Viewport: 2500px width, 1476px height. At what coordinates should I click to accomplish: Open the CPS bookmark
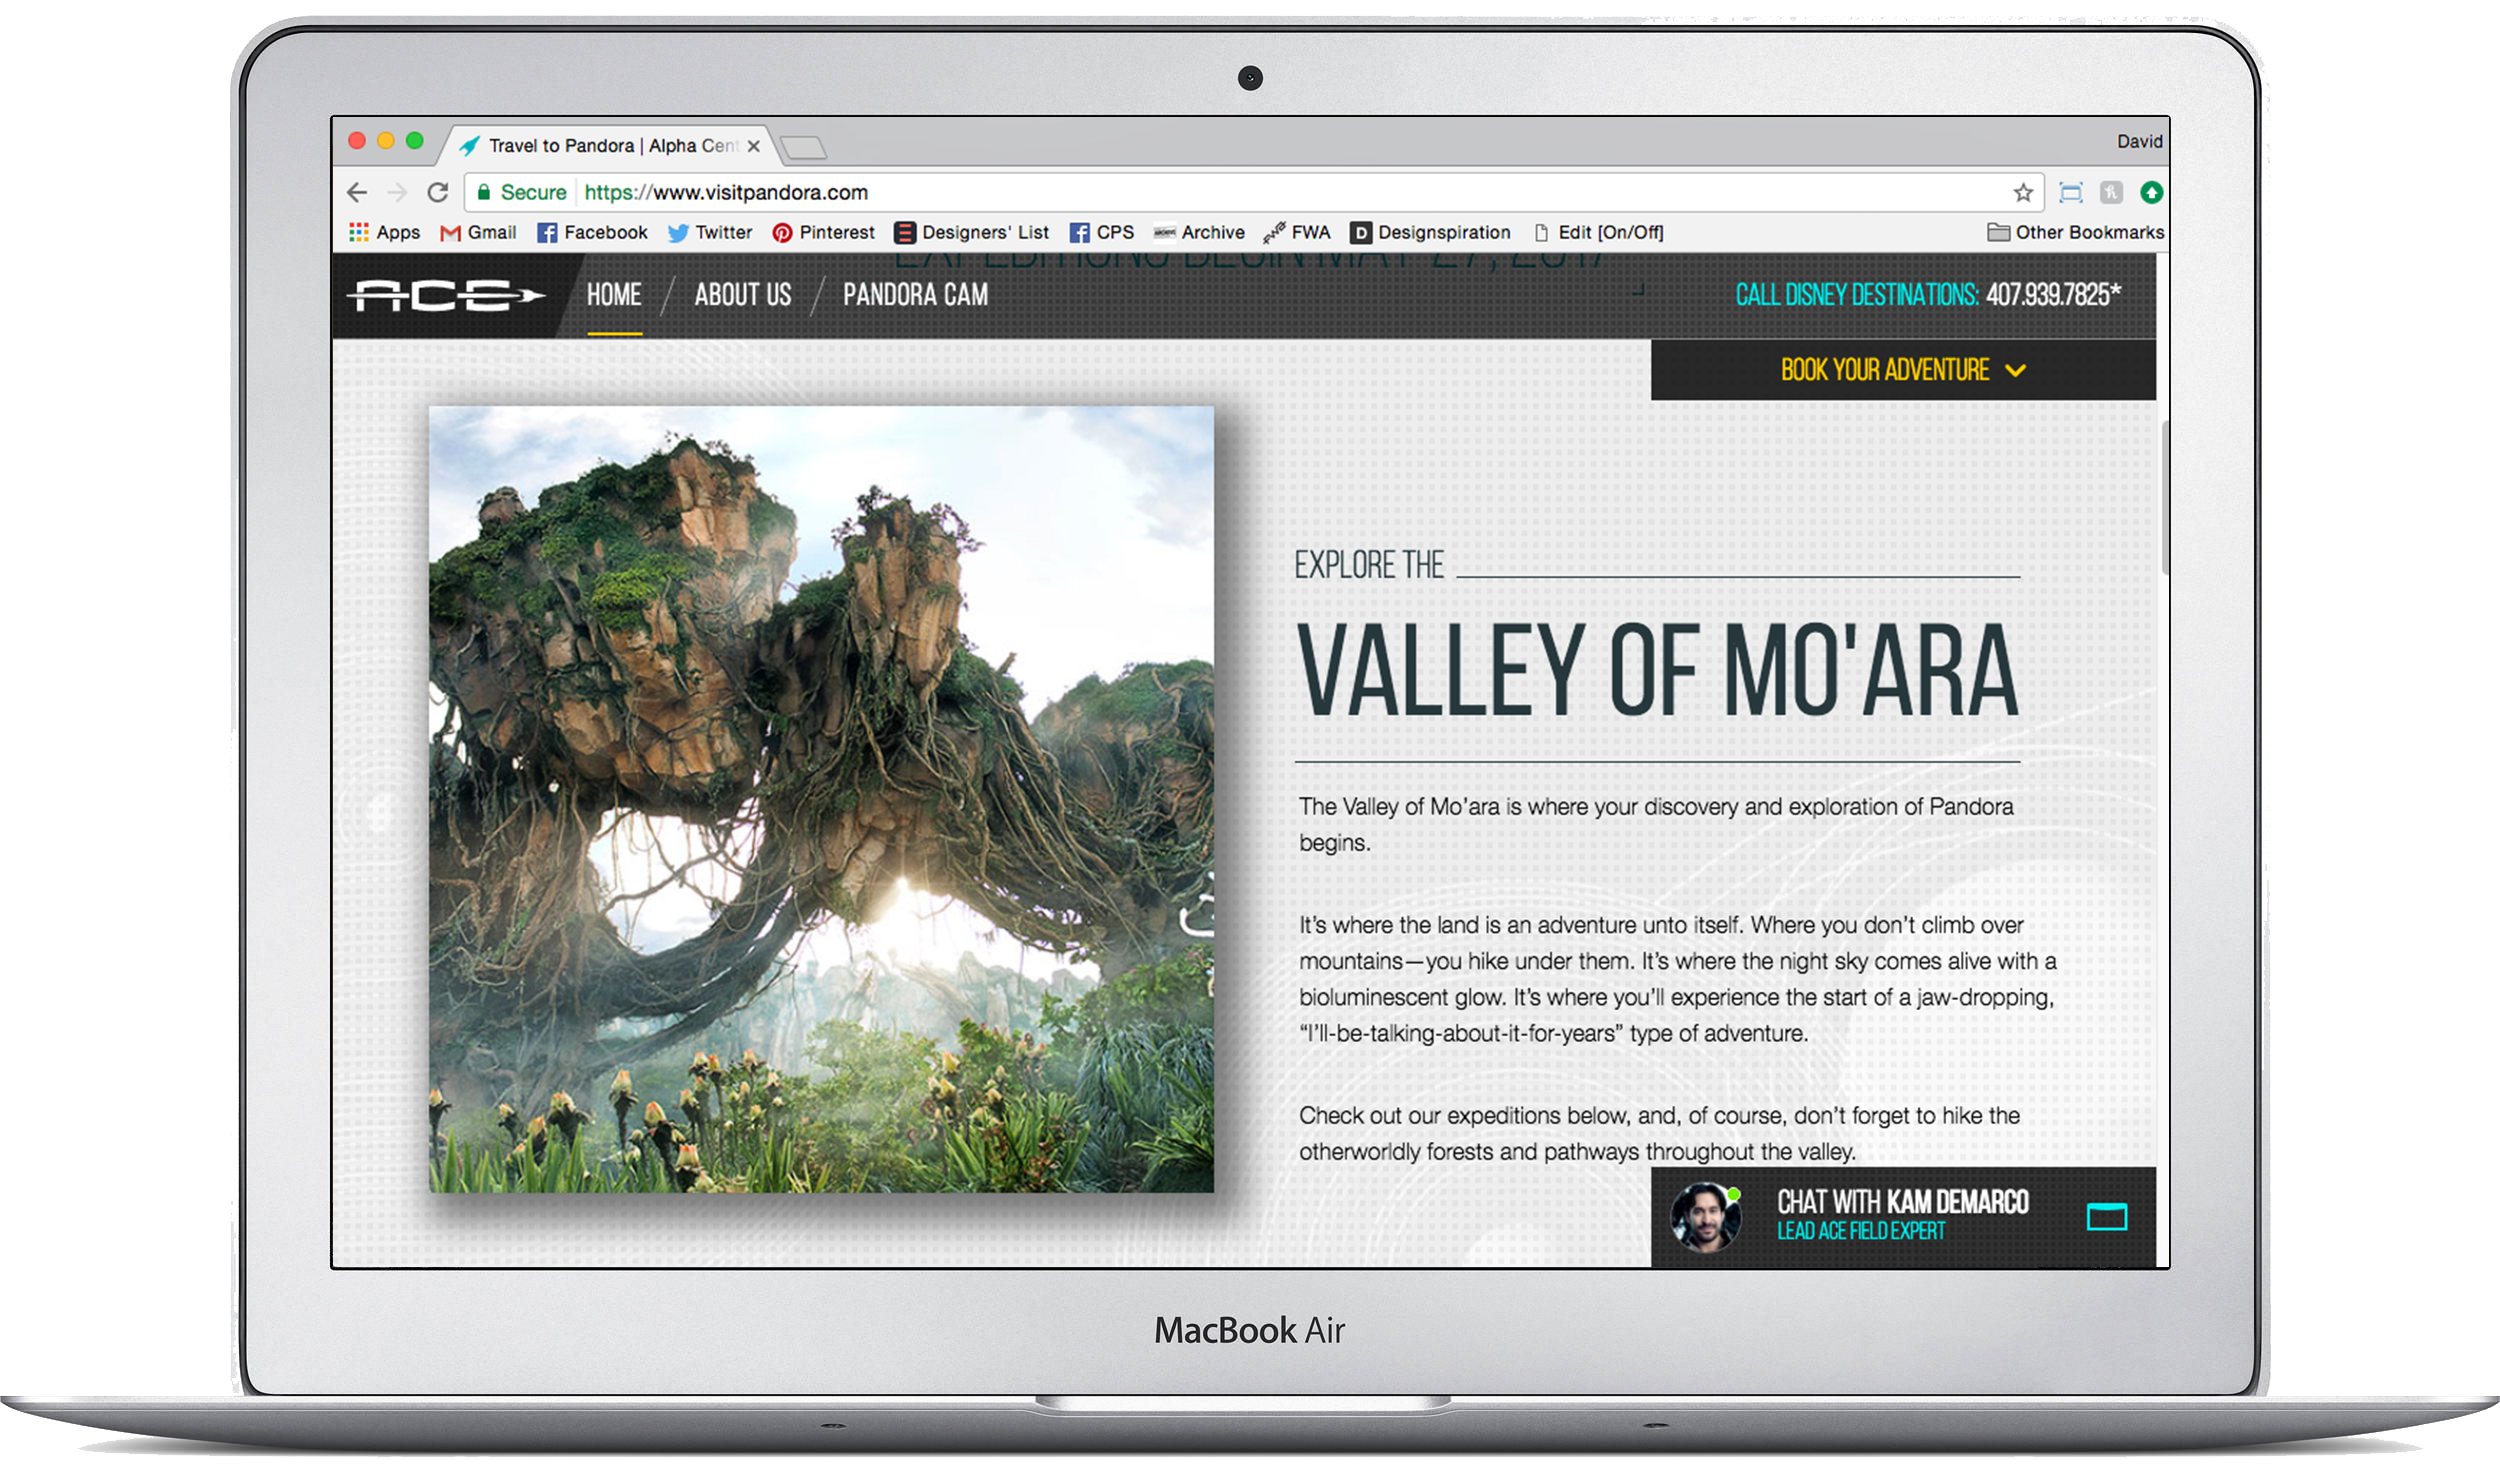coord(1102,232)
